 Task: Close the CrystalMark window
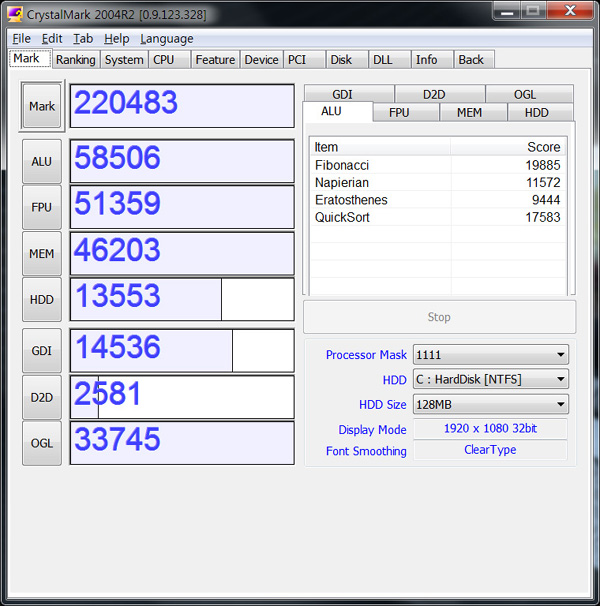(x=570, y=10)
